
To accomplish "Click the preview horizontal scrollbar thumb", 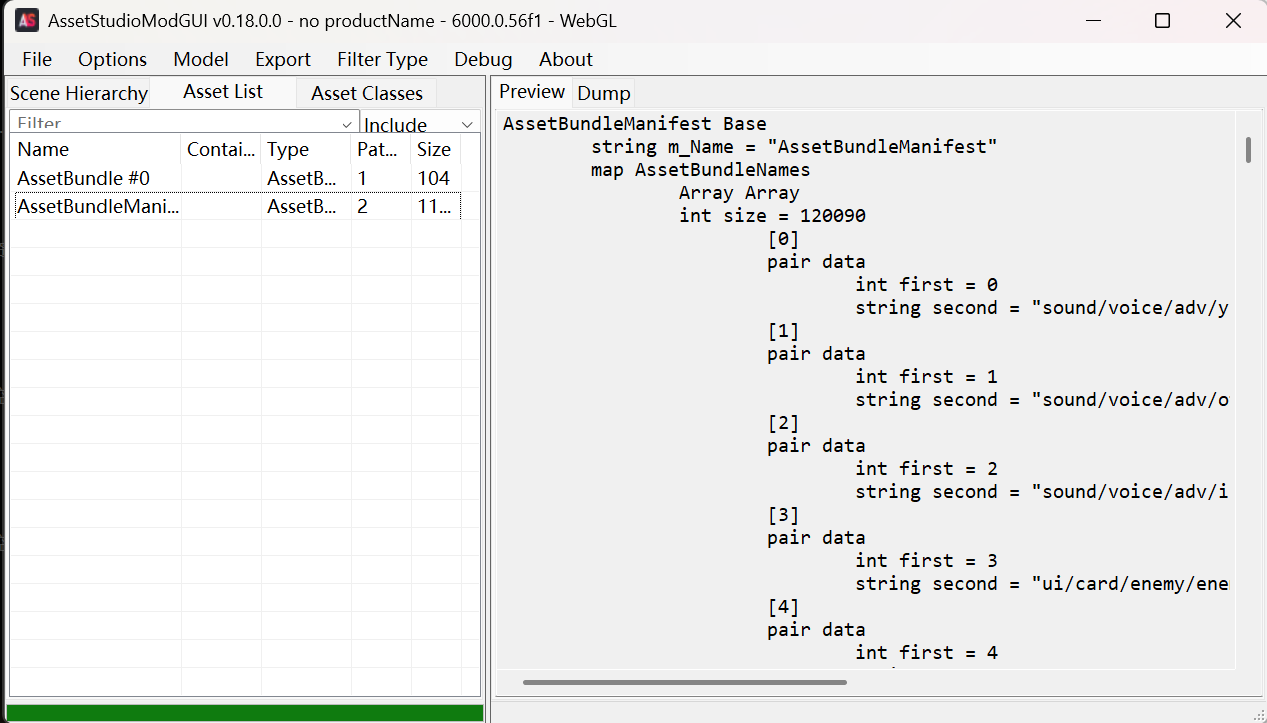I will click(684, 683).
